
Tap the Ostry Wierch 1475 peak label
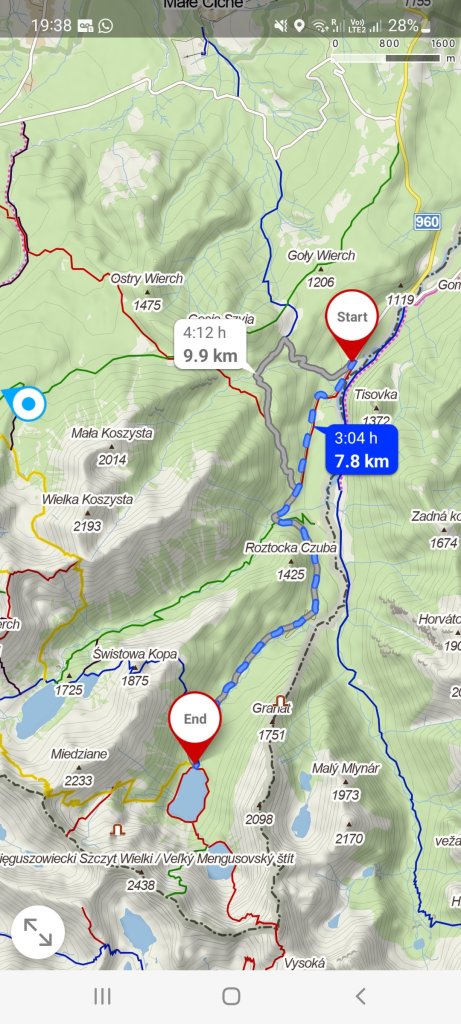147,291
